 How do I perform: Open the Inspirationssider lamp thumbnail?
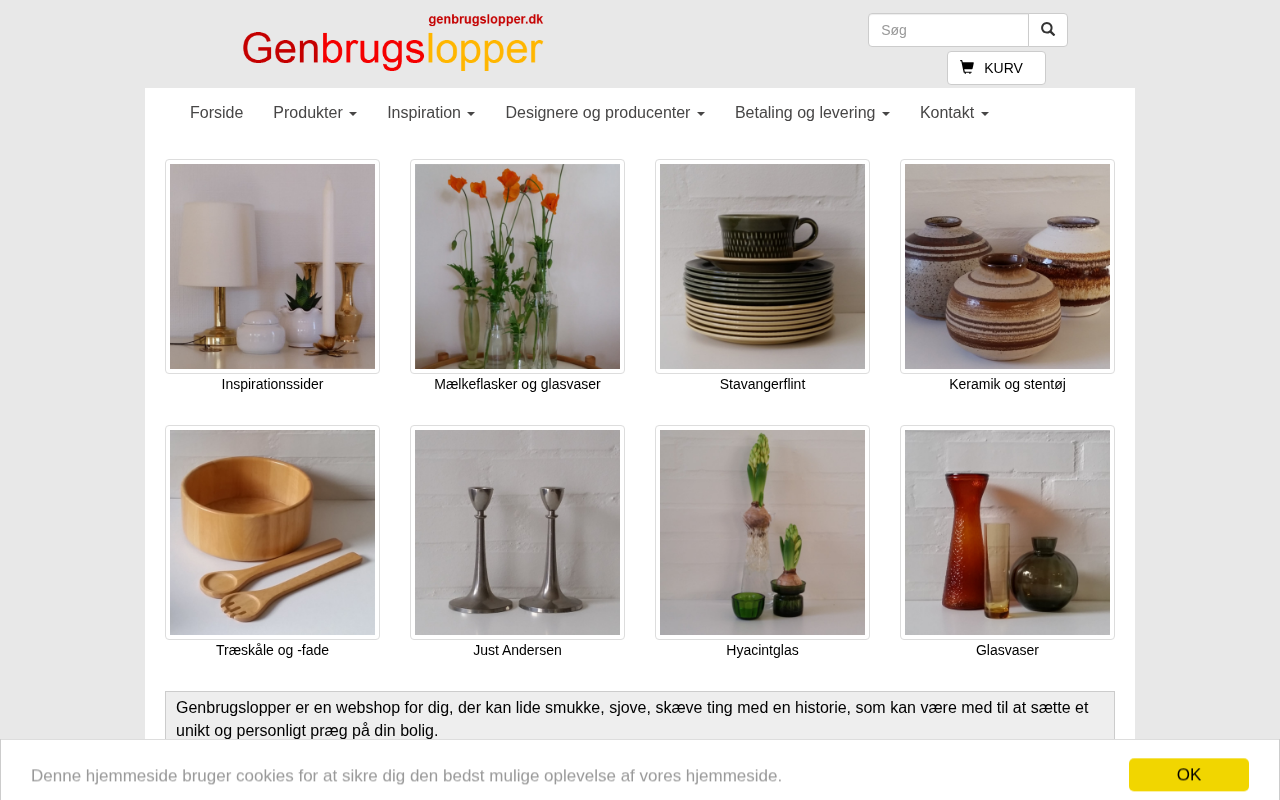tap(272, 267)
